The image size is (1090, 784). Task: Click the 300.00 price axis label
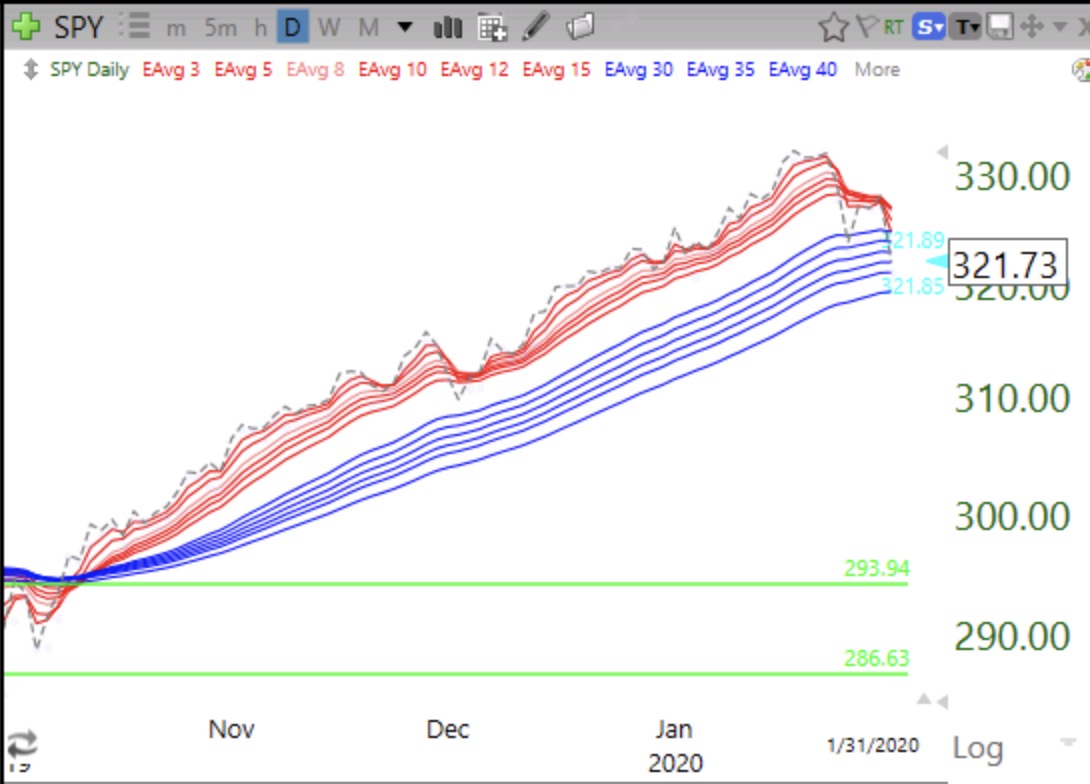click(x=1012, y=516)
